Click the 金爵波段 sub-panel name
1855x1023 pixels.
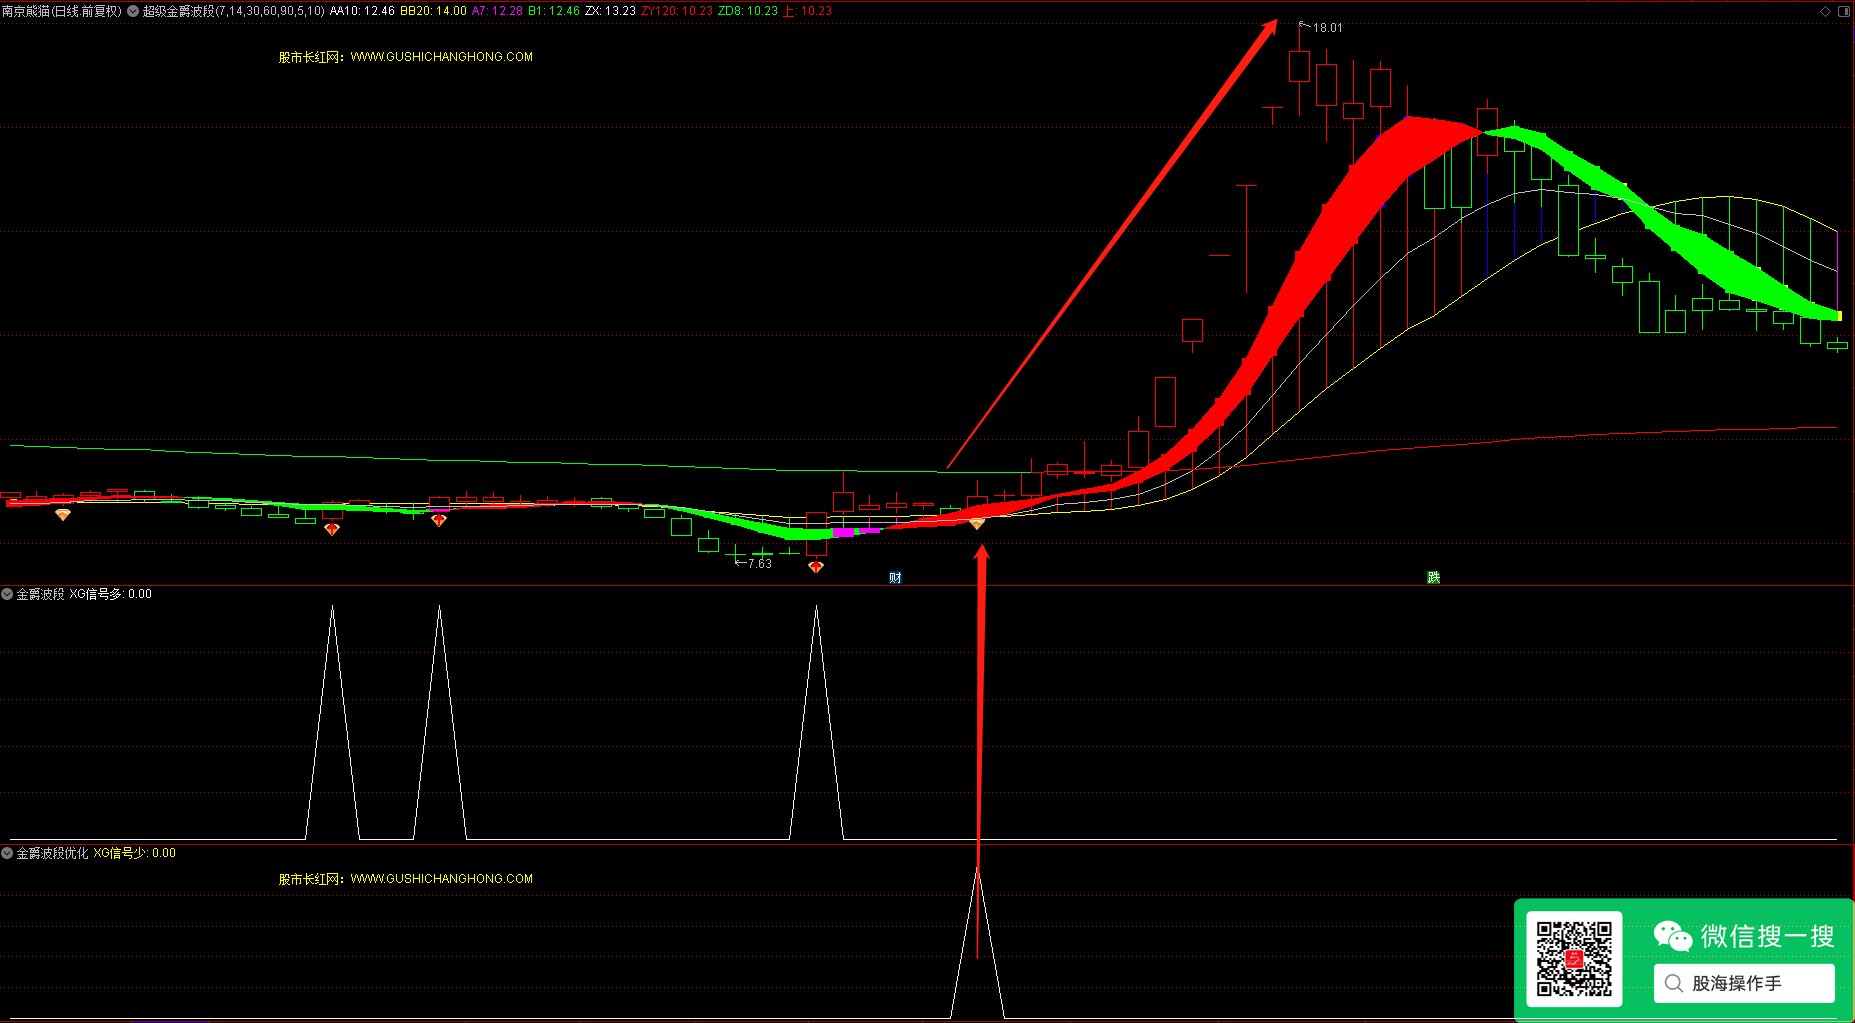(40, 594)
